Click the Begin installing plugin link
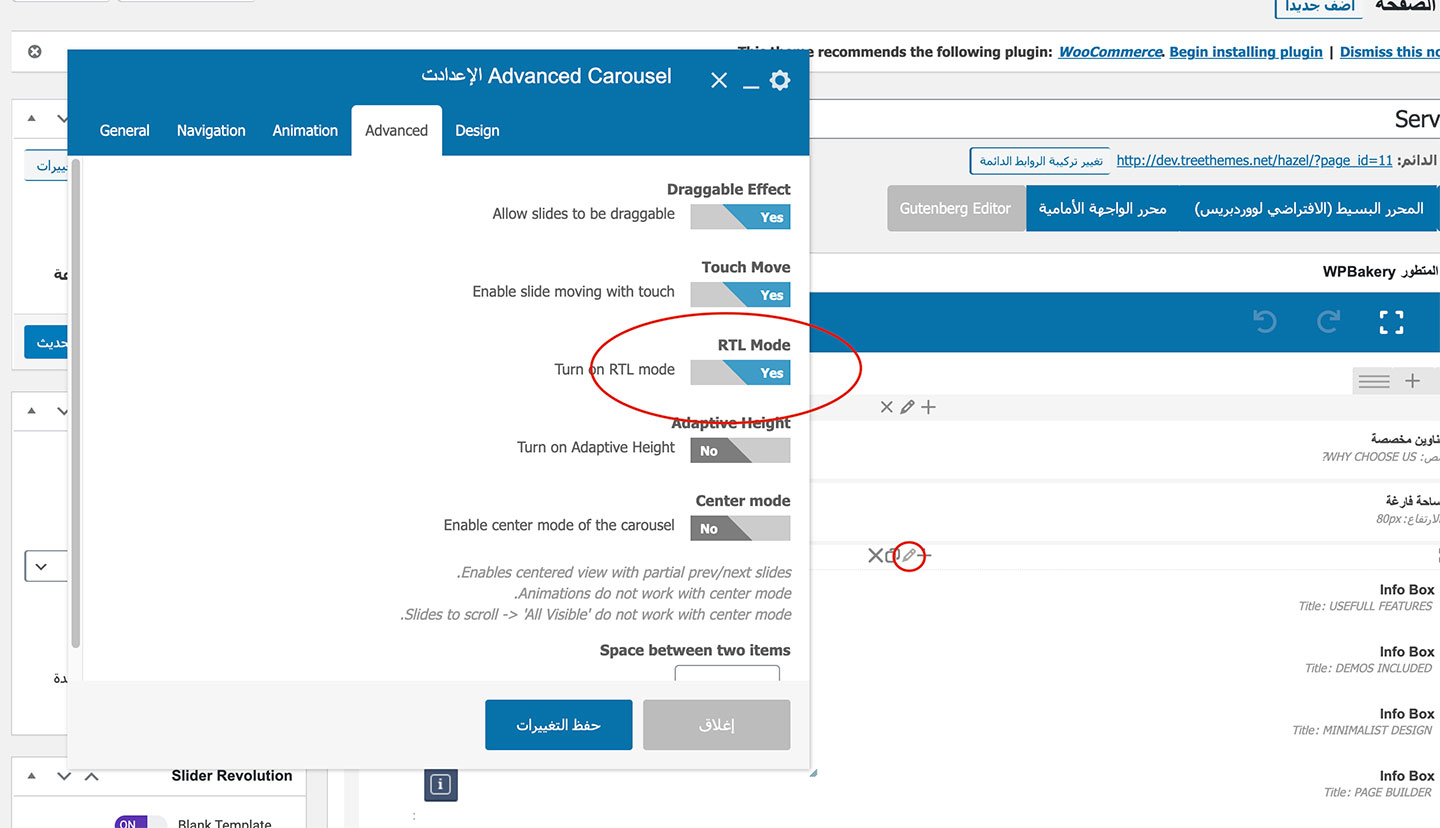Screen dimensions: 1440x828 tap(1245, 52)
